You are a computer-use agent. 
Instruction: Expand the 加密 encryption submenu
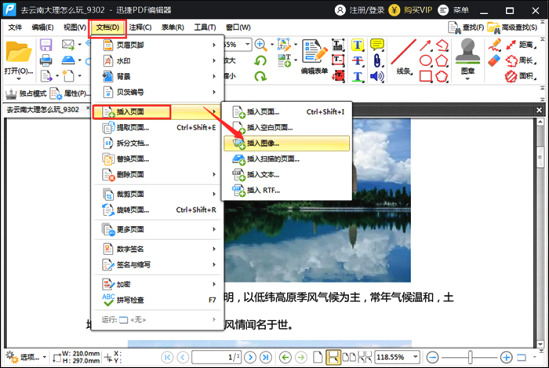[158, 284]
